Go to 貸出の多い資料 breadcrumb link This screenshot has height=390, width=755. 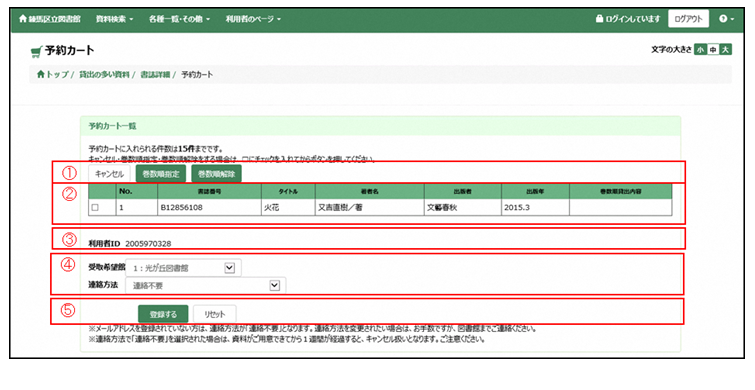coord(104,75)
